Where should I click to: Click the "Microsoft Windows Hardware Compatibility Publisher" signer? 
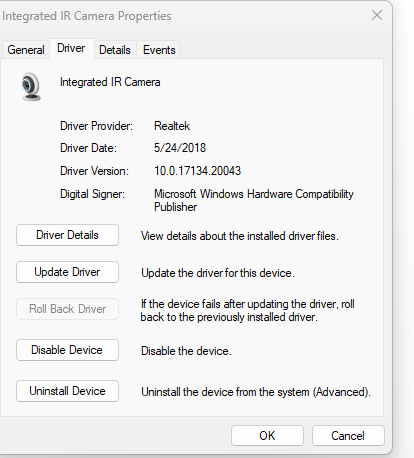[x=254, y=200]
